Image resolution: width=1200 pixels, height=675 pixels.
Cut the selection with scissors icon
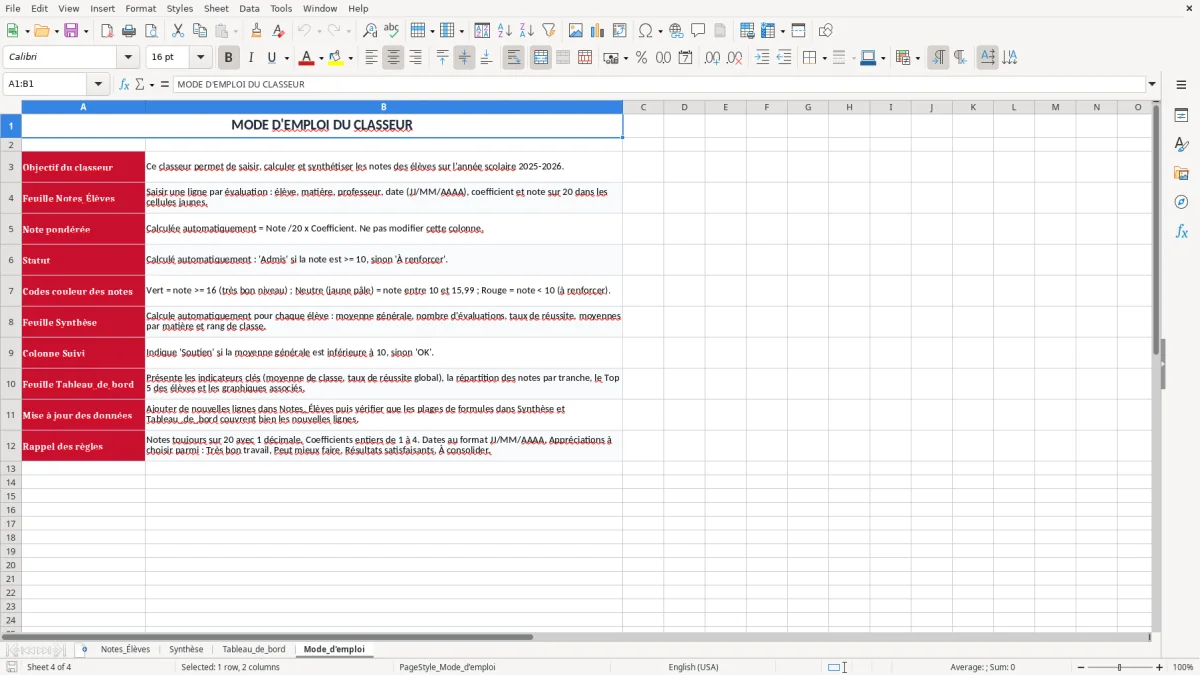(177, 31)
